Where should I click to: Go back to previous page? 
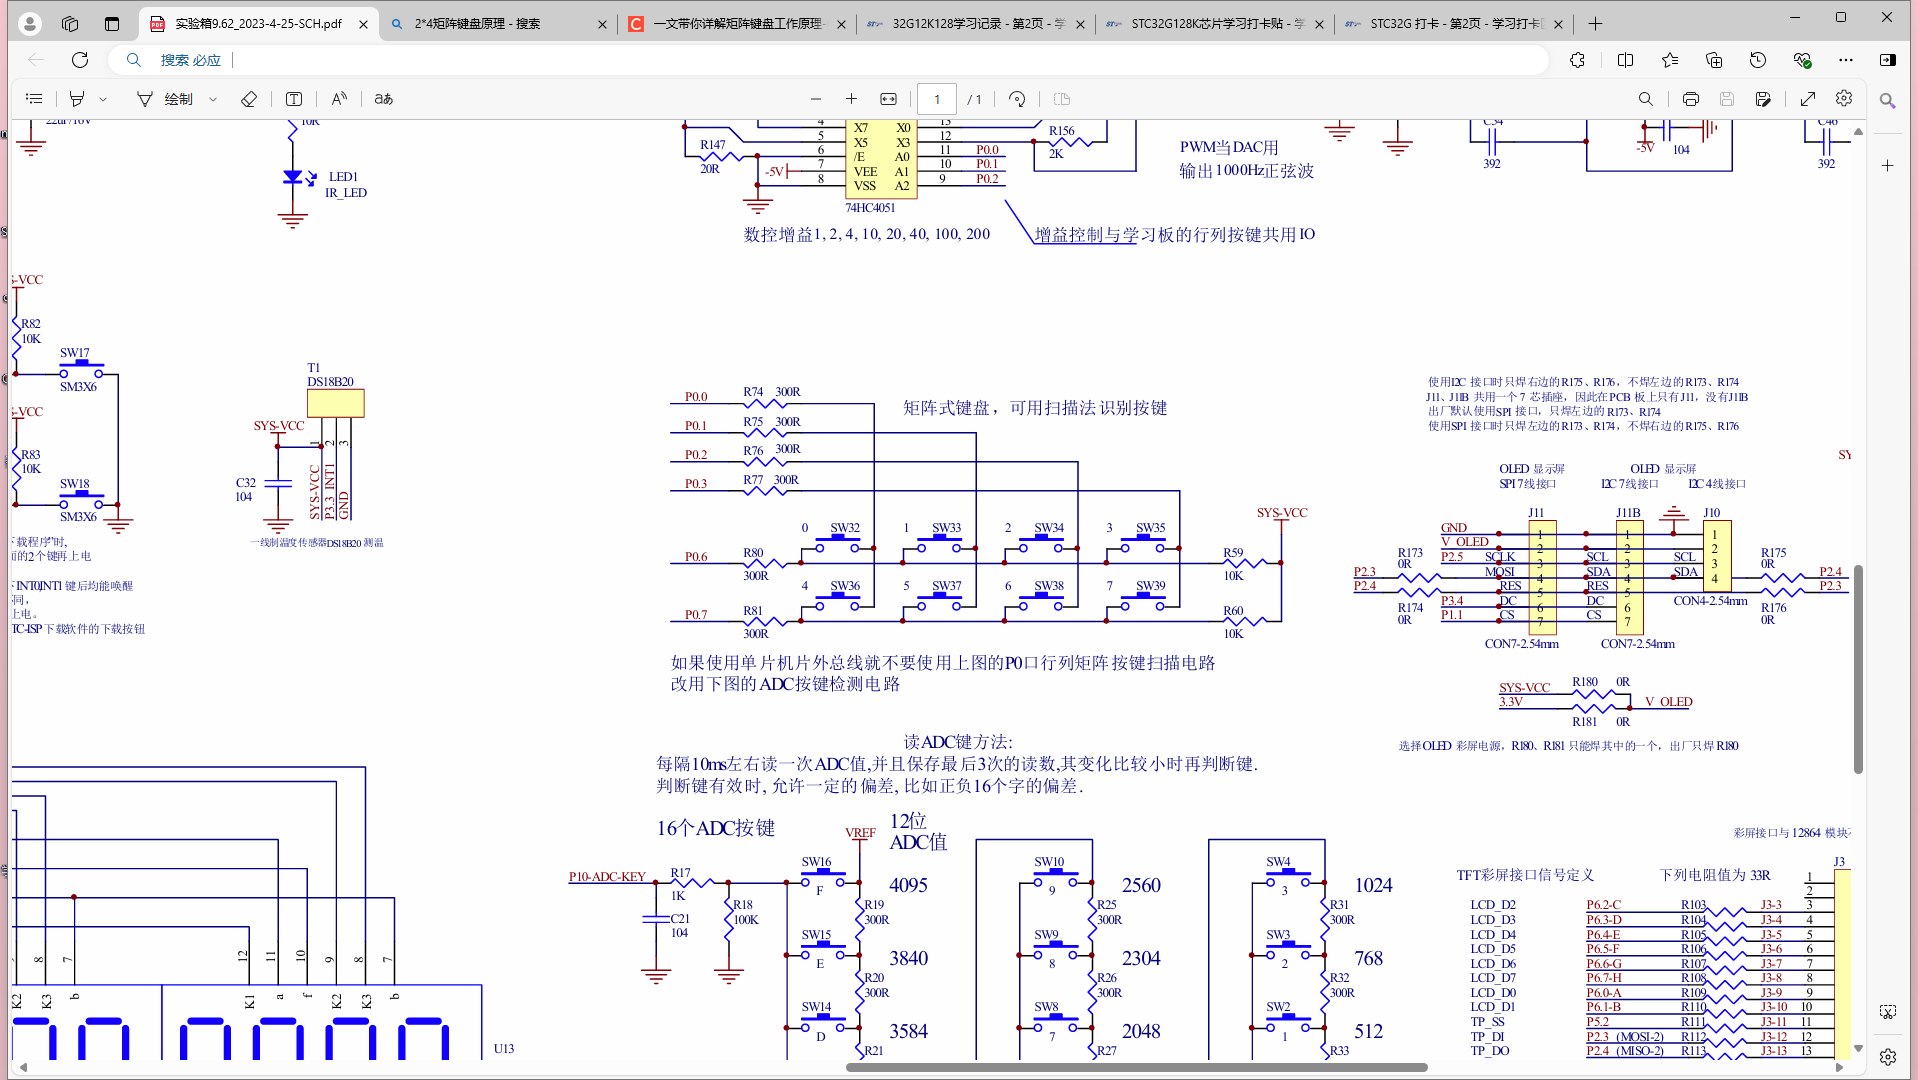(x=36, y=60)
